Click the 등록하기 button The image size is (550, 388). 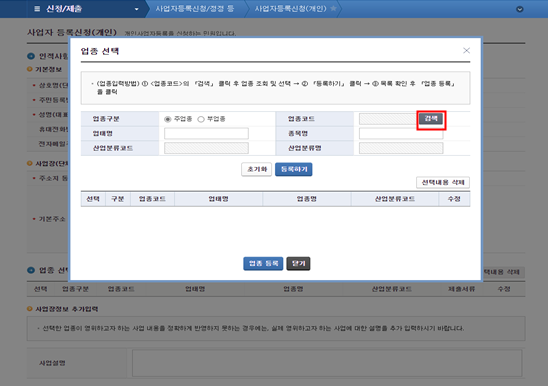coord(294,170)
